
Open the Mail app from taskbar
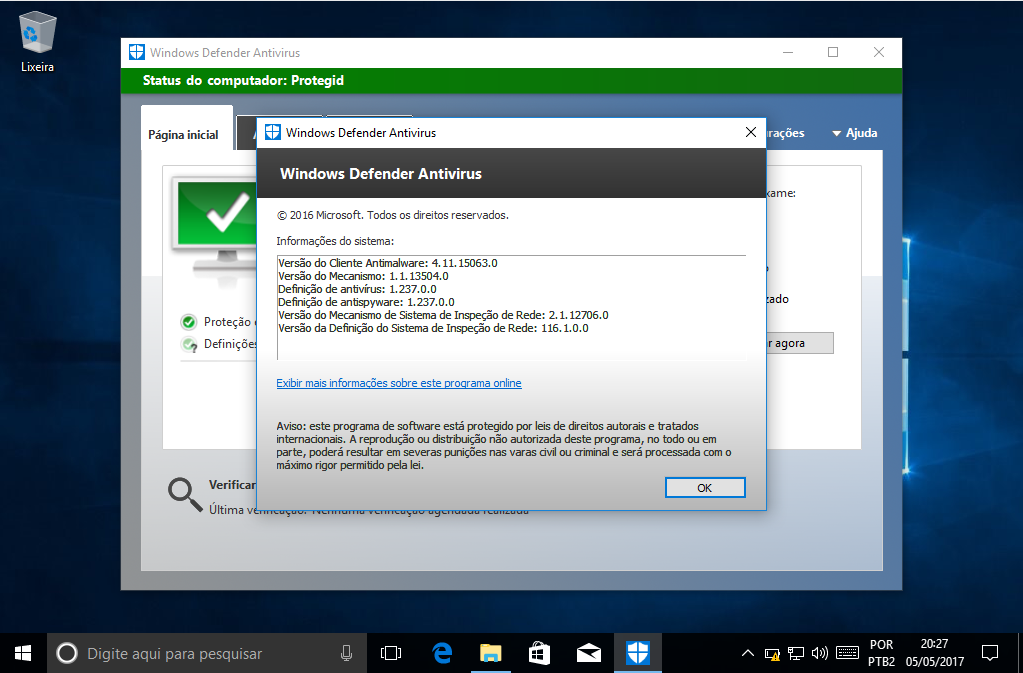(x=588, y=653)
